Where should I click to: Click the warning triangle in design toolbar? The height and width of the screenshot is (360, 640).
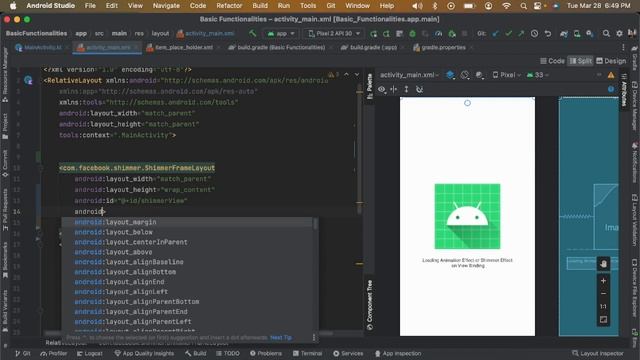tap(611, 75)
